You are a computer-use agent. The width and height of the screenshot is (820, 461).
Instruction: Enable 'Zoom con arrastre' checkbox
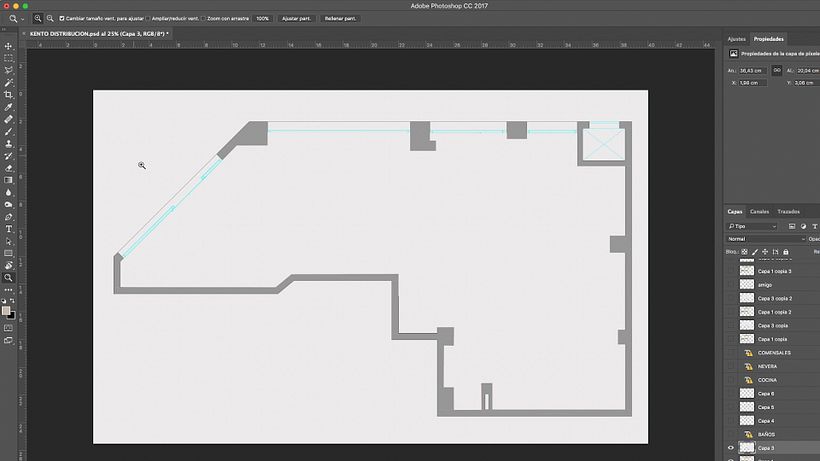[203, 18]
